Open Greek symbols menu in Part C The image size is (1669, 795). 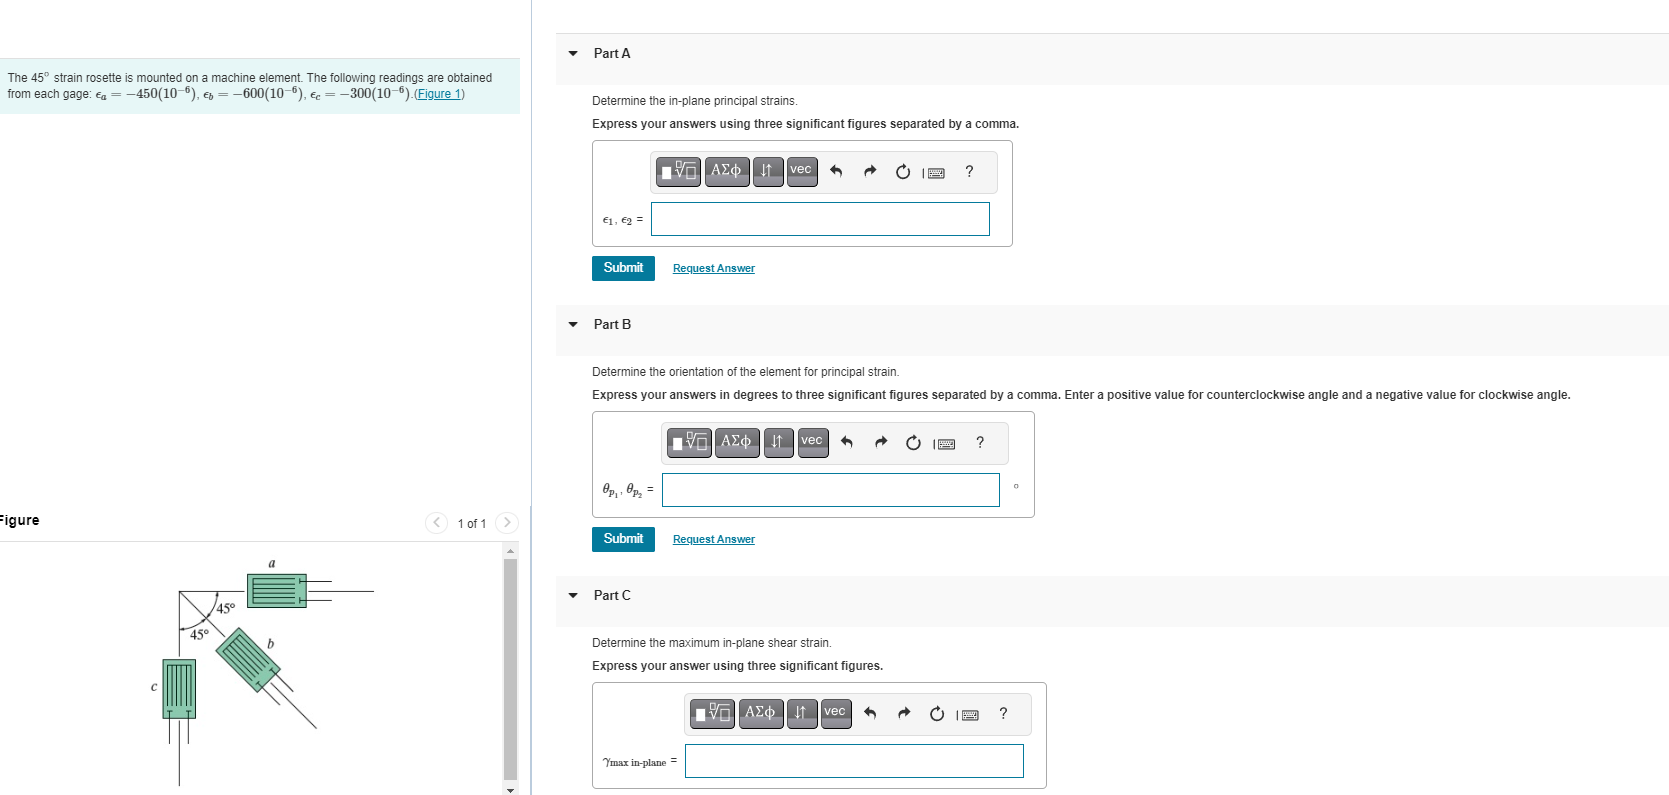click(x=761, y=713)
